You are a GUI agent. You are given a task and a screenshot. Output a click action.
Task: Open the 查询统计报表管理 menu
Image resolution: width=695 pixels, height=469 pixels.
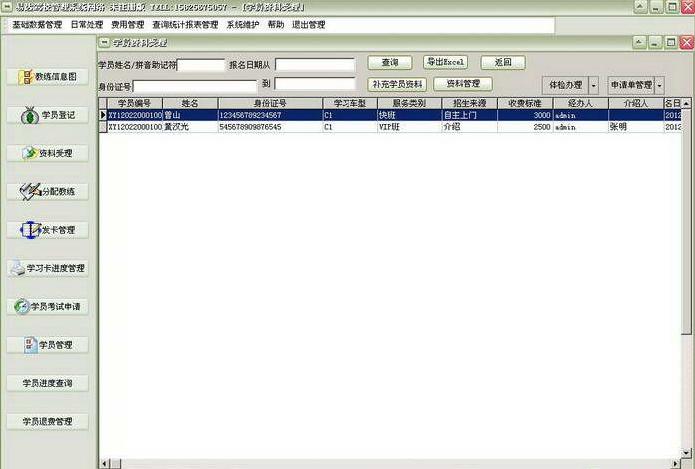185,25
